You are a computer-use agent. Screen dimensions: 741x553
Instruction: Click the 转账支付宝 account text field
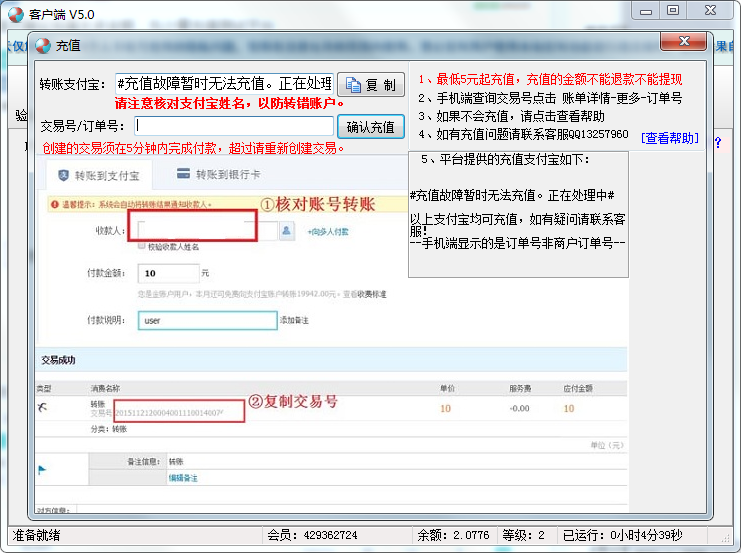(224, 84)
